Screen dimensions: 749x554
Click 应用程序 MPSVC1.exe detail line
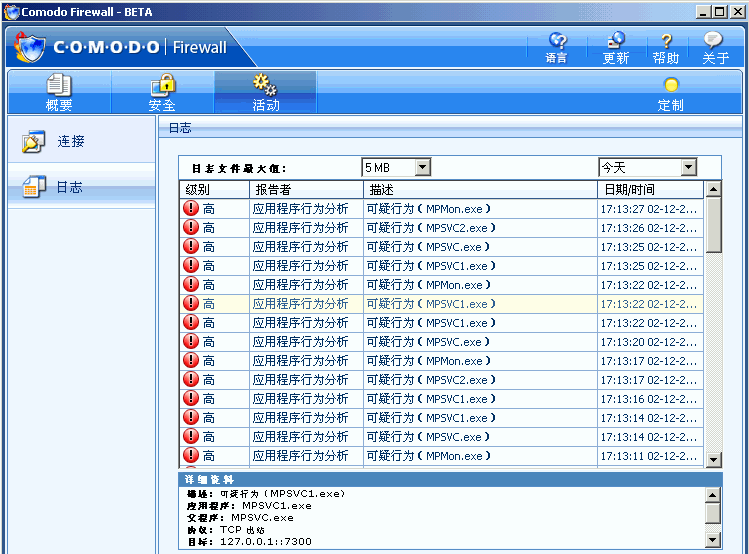(x=249, y=506)
